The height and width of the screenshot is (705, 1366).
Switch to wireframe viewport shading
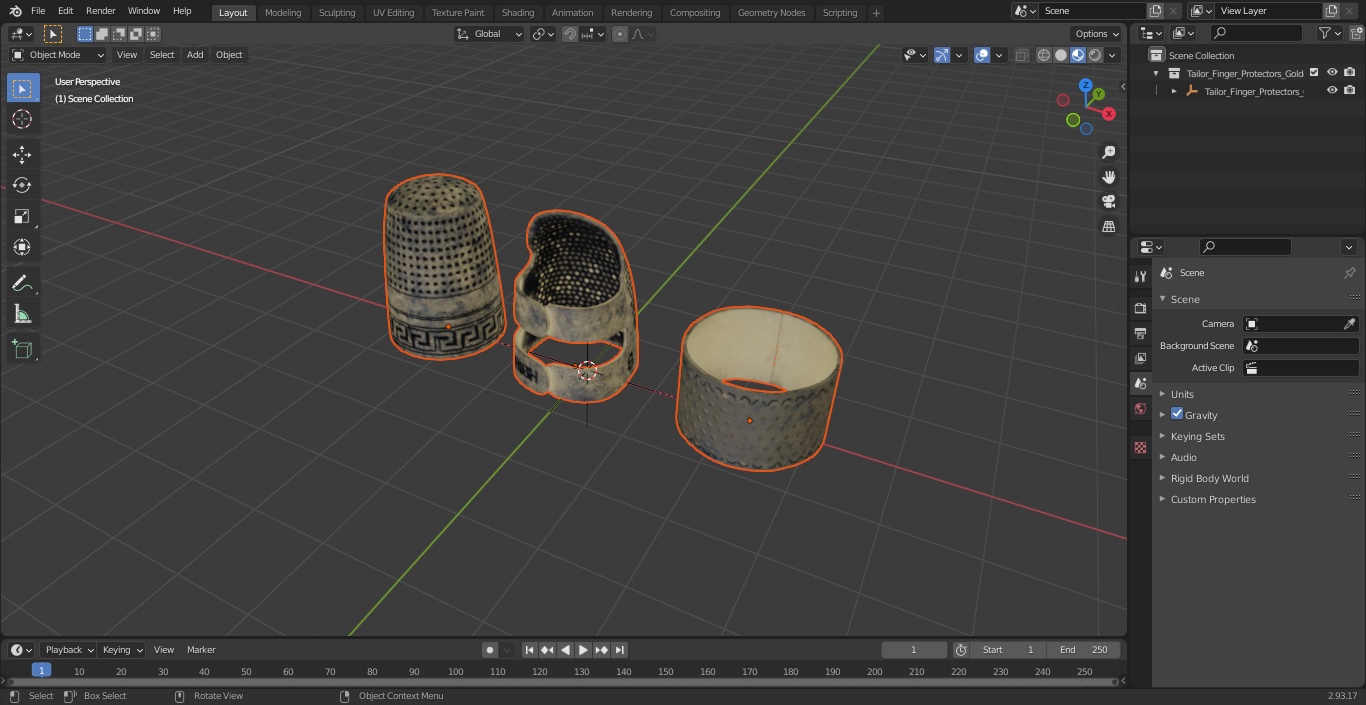pyautogui.click(x=1044, y=55)
